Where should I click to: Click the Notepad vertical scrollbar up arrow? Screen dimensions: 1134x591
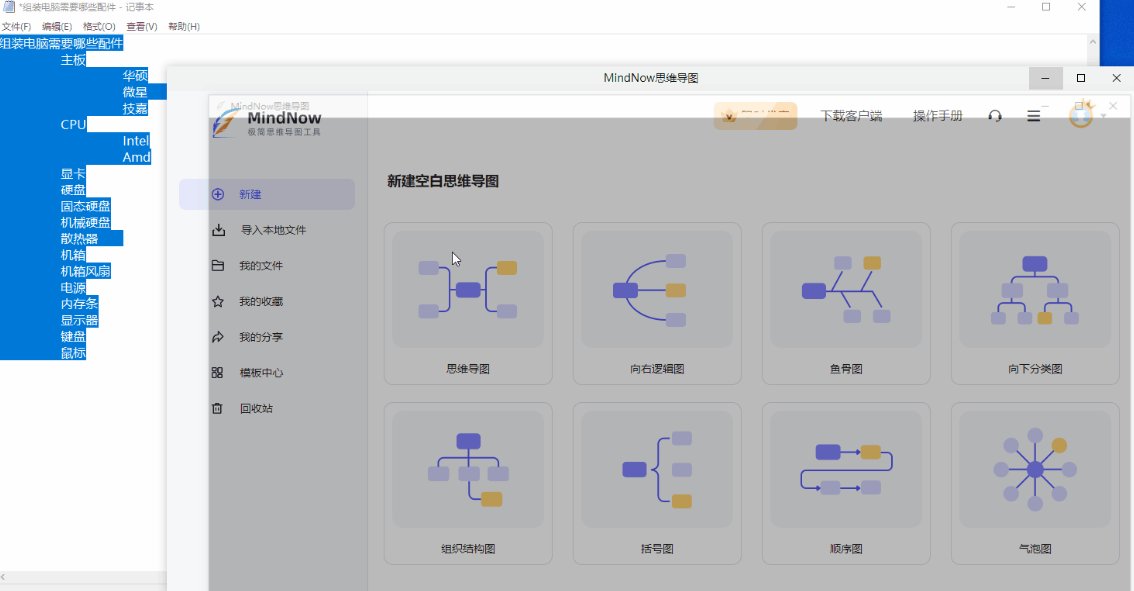pyautogui.click(x=1093, y=42)
